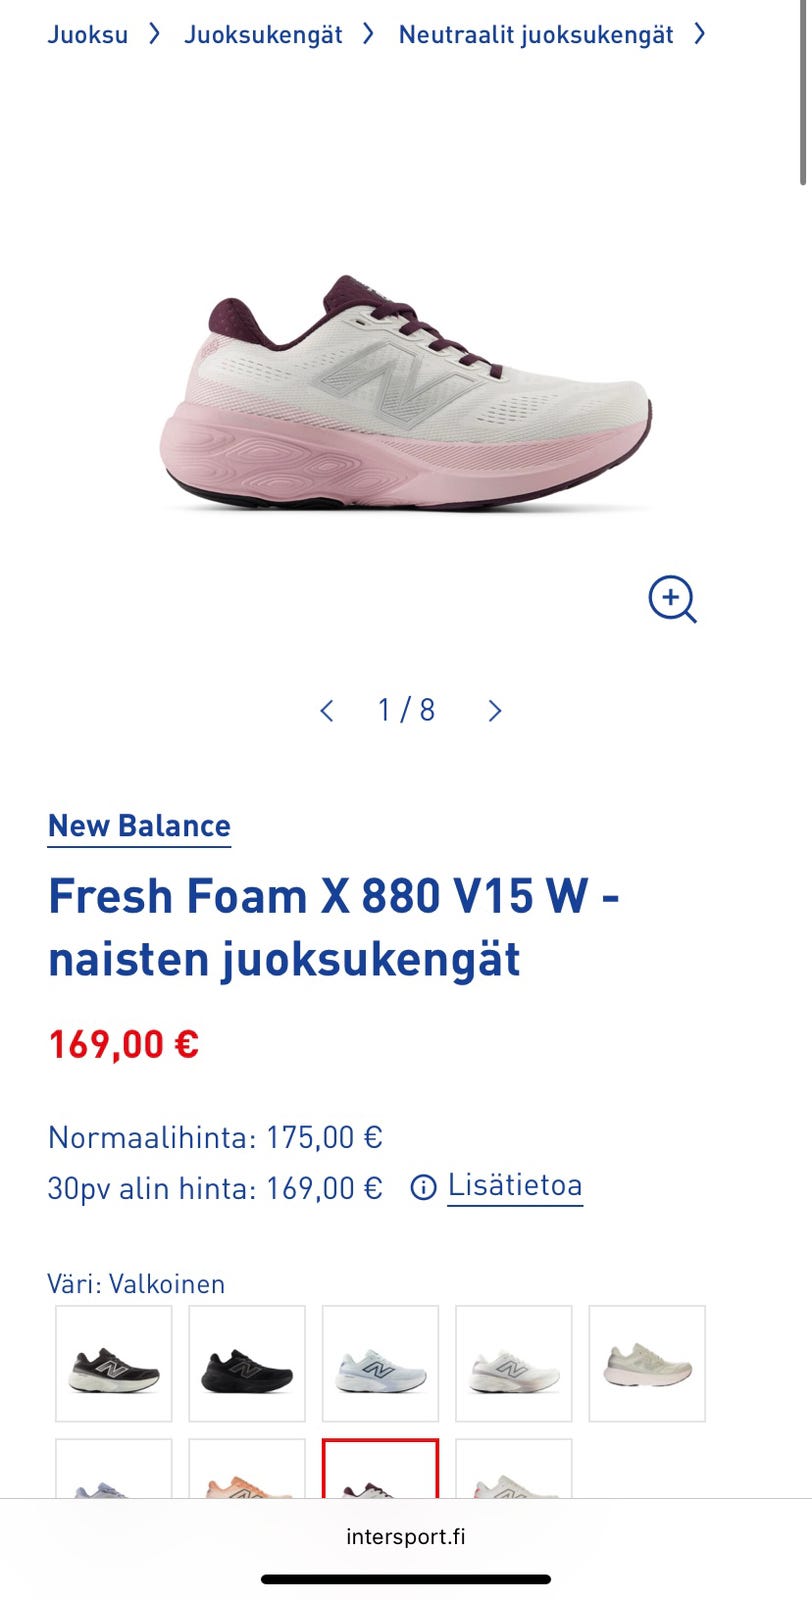Open the New Balance brand link

[x=139, y=826]
